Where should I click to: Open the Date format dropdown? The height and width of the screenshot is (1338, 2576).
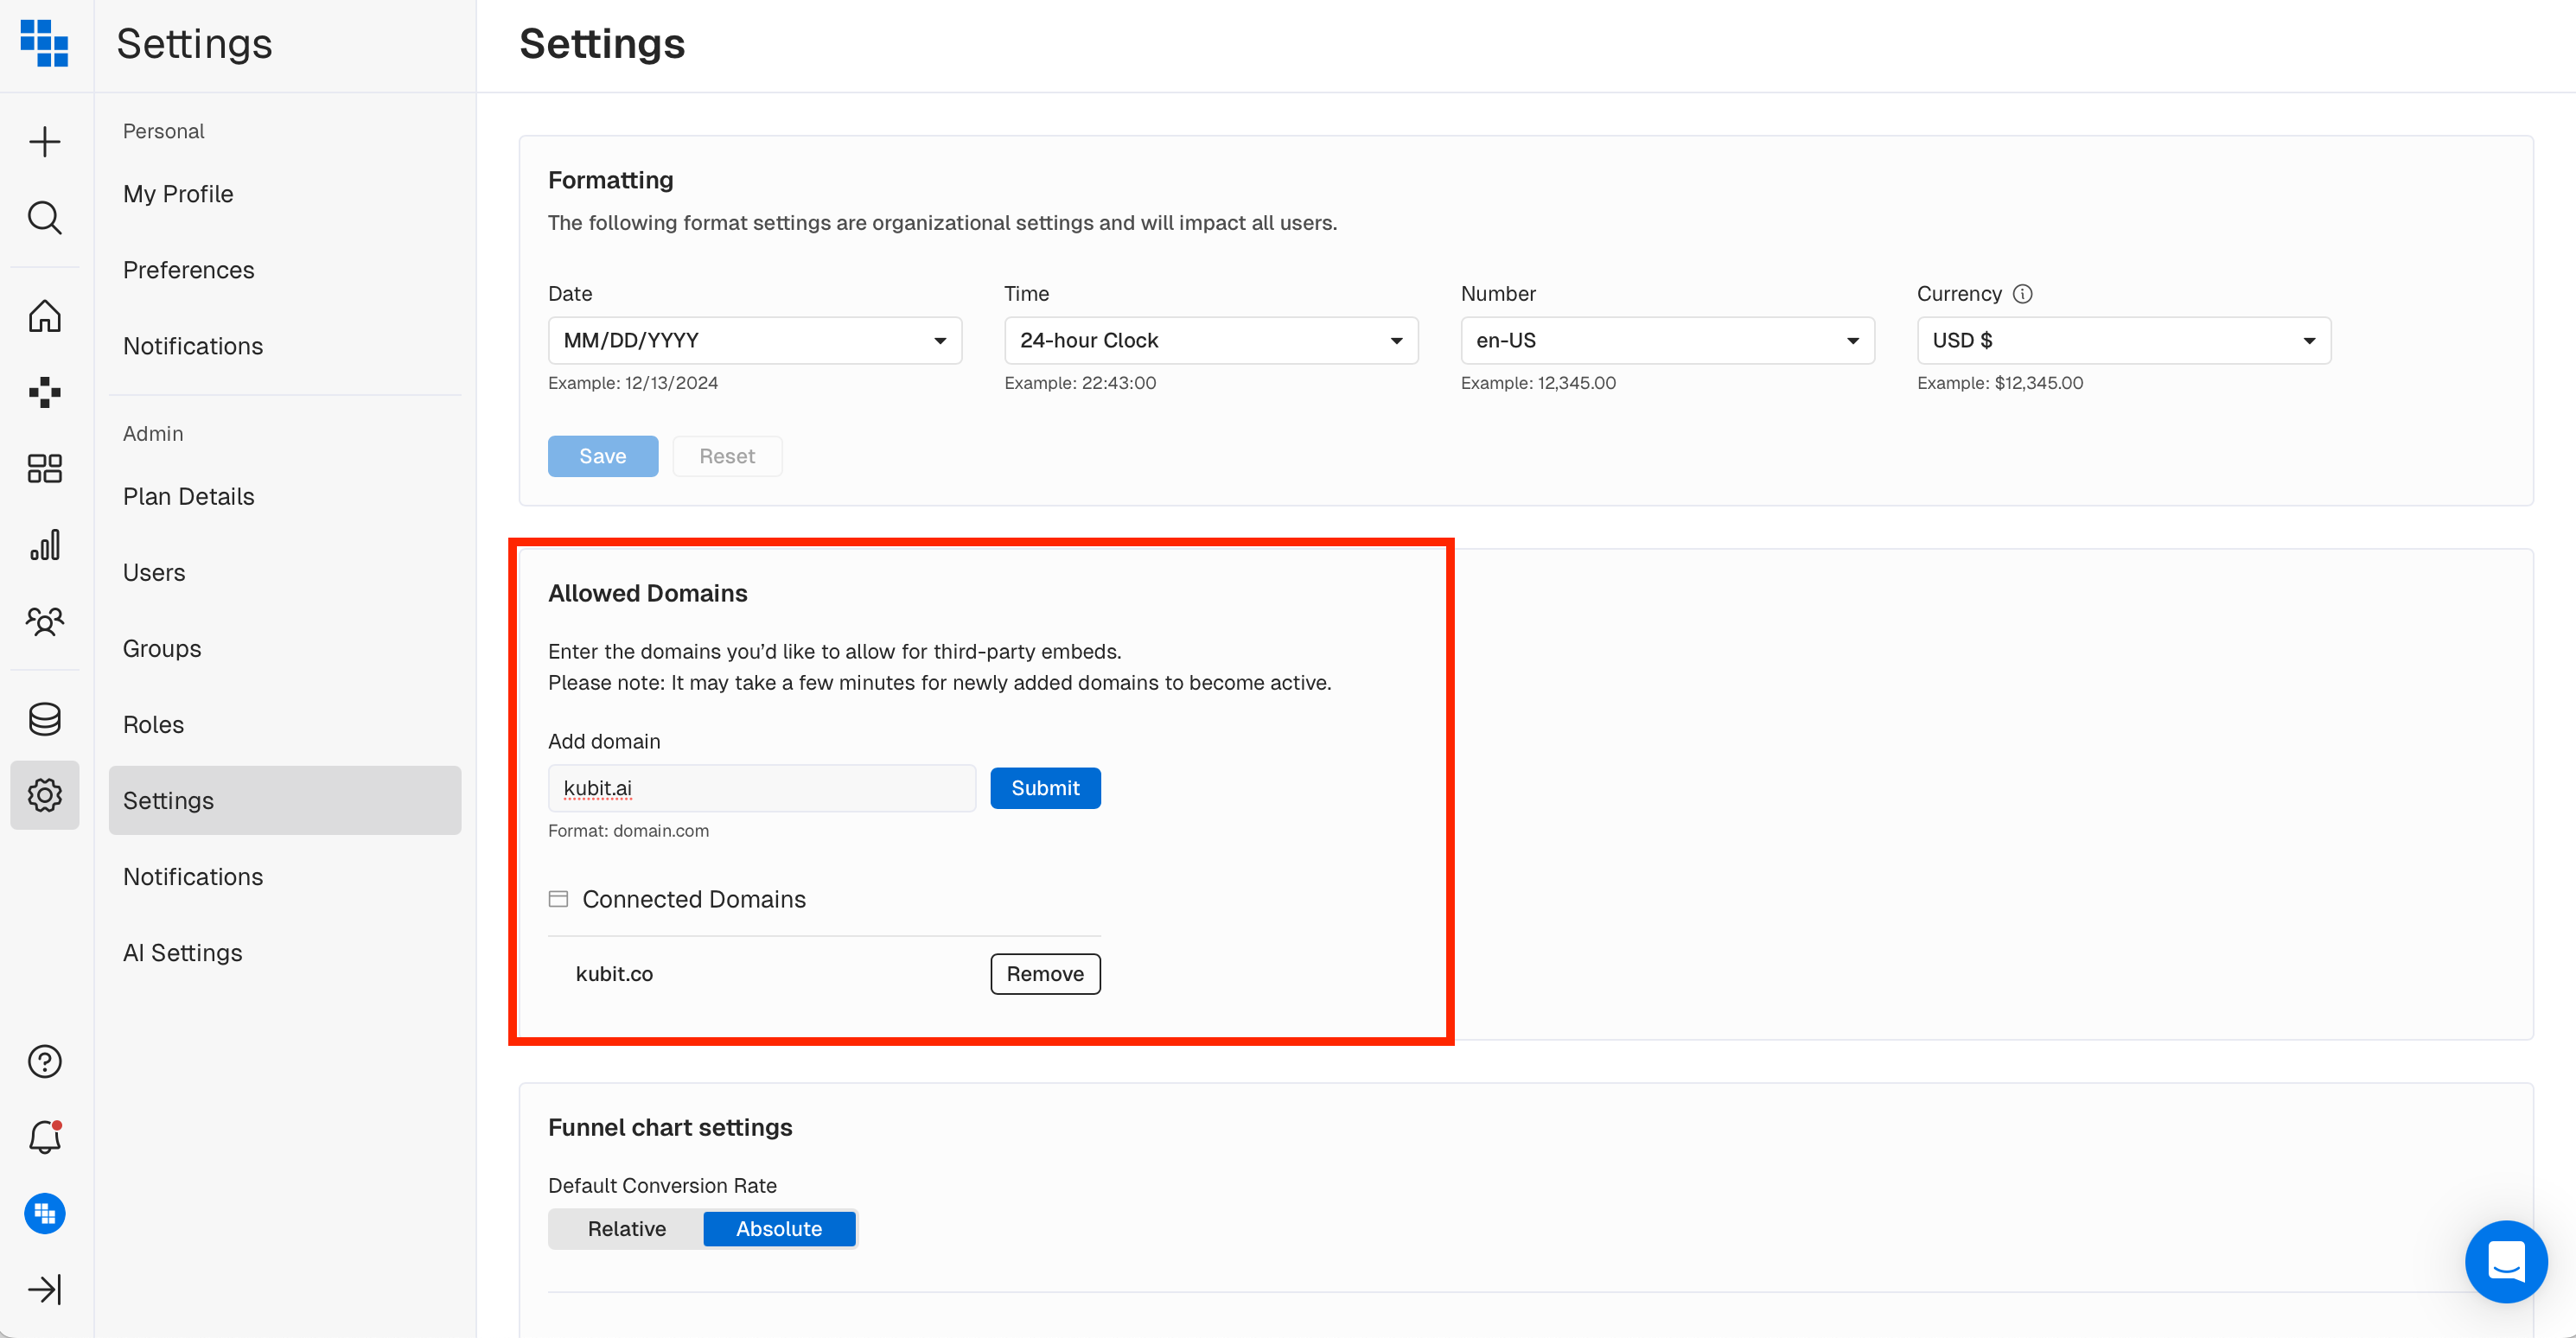(x=754, y=340)
